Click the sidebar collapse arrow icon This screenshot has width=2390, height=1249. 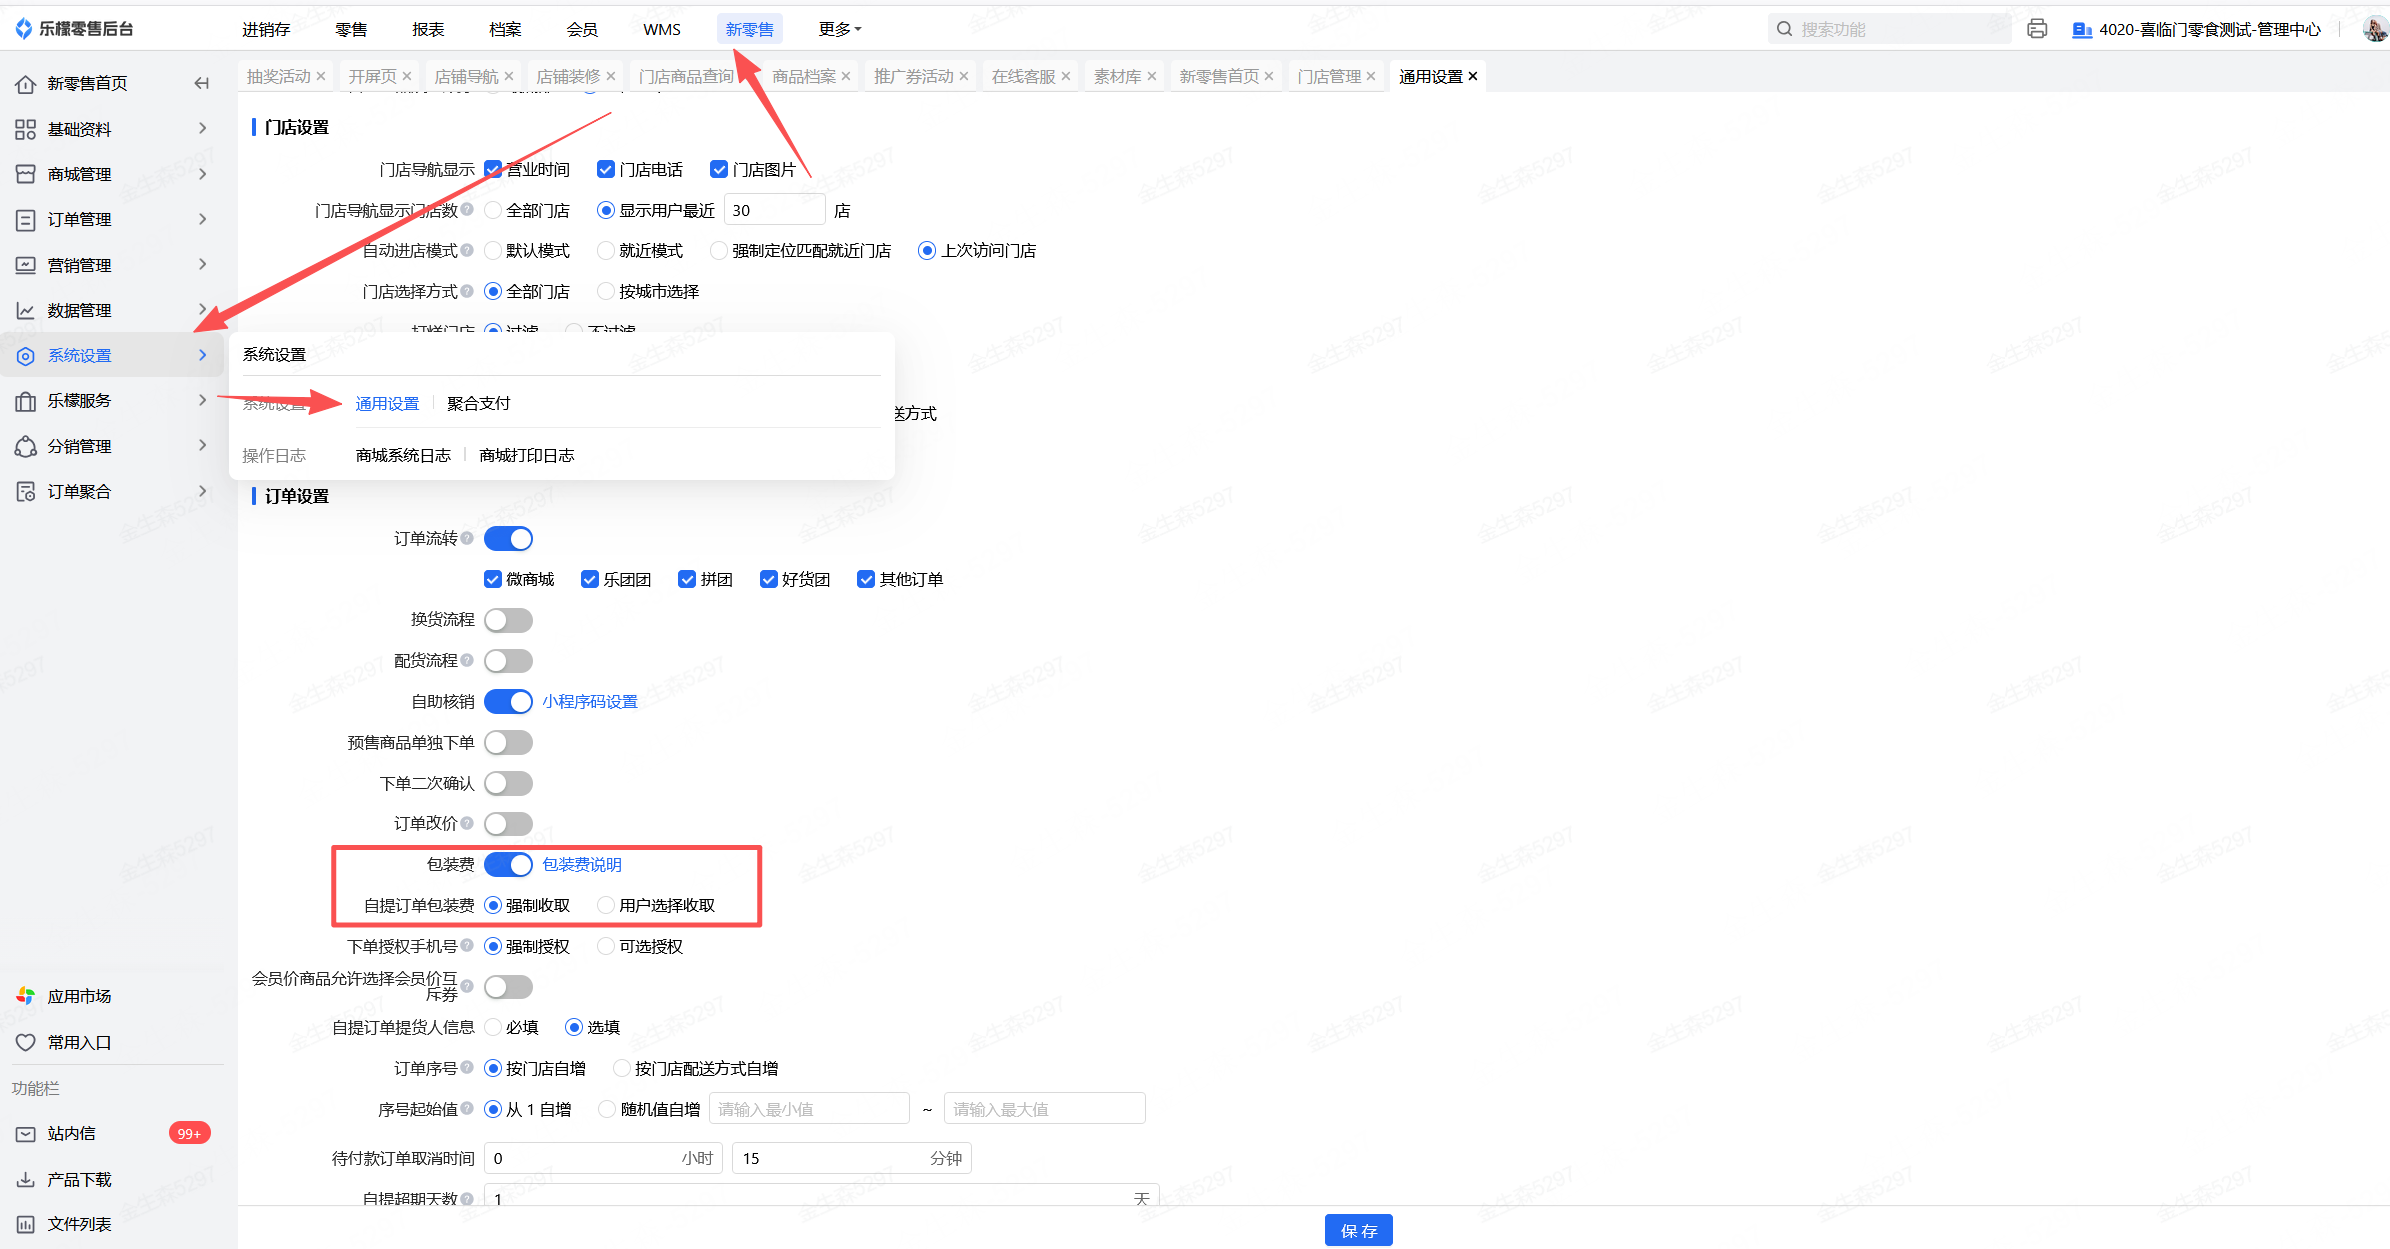[201, 83]
